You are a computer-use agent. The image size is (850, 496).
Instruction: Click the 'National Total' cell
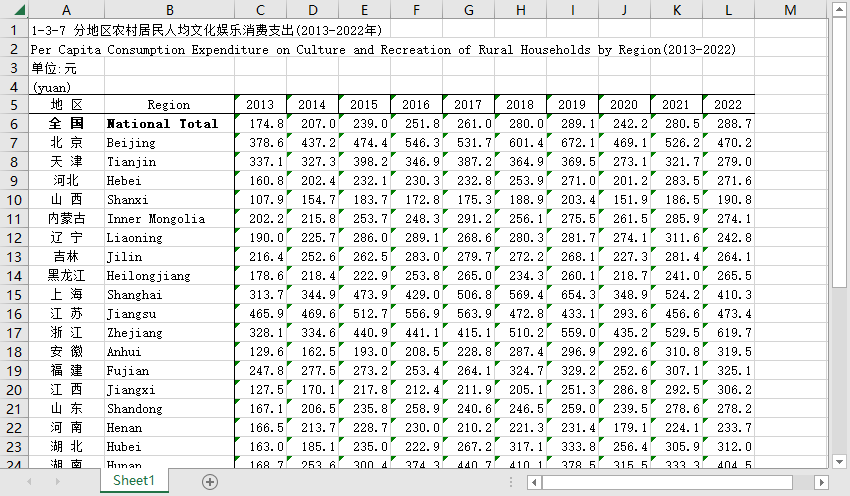tap(169, 124)
